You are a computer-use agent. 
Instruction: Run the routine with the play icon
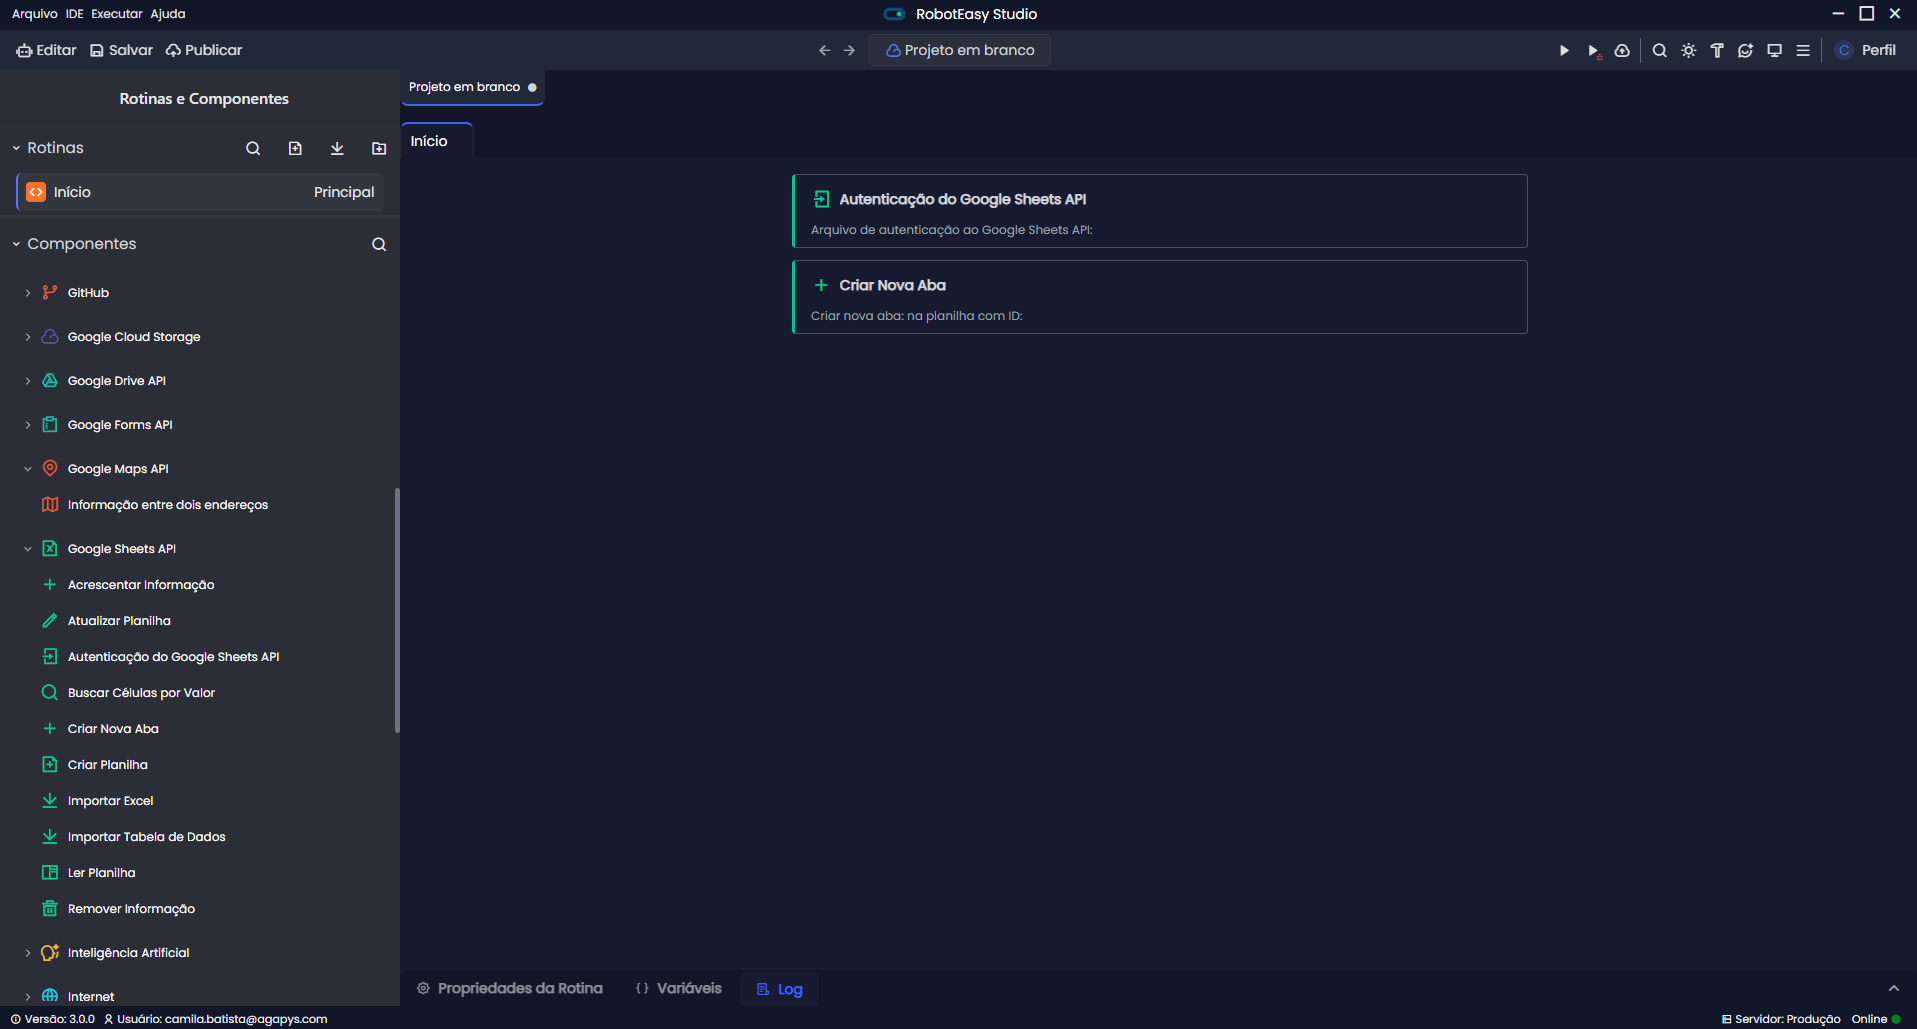[x=1564, y=50]
